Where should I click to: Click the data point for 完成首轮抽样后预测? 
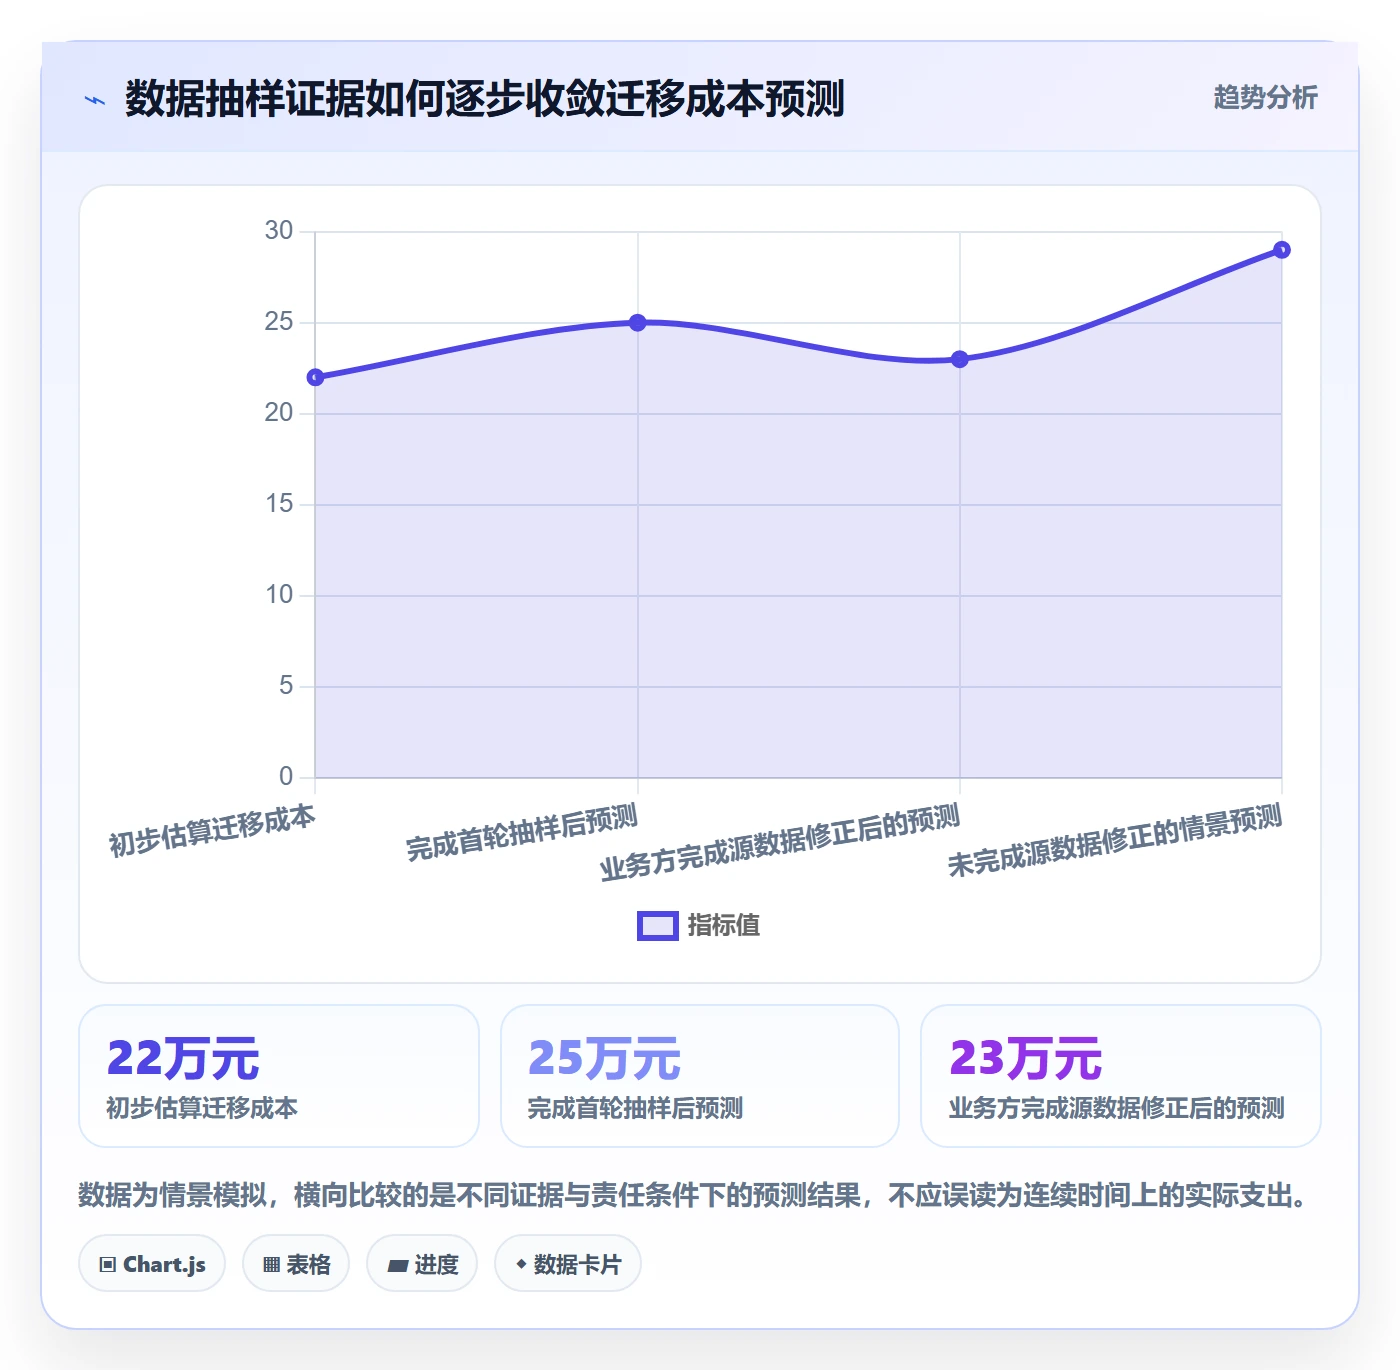pyautogui.click(x=638, y=323)
